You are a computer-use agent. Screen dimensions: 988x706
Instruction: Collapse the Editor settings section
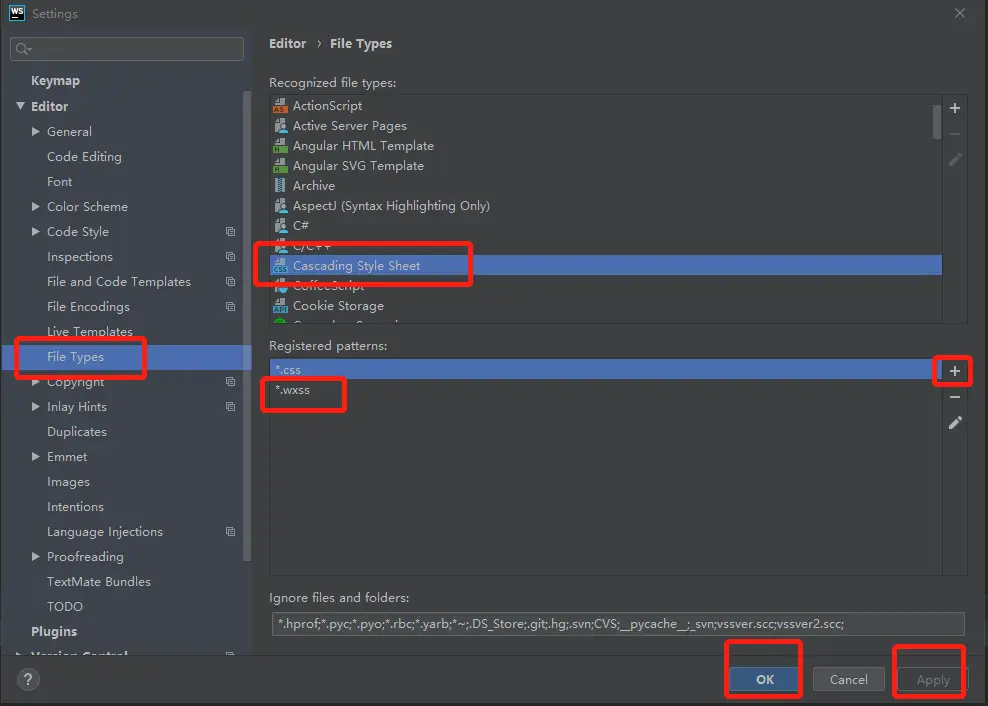(x=20, y=106)
